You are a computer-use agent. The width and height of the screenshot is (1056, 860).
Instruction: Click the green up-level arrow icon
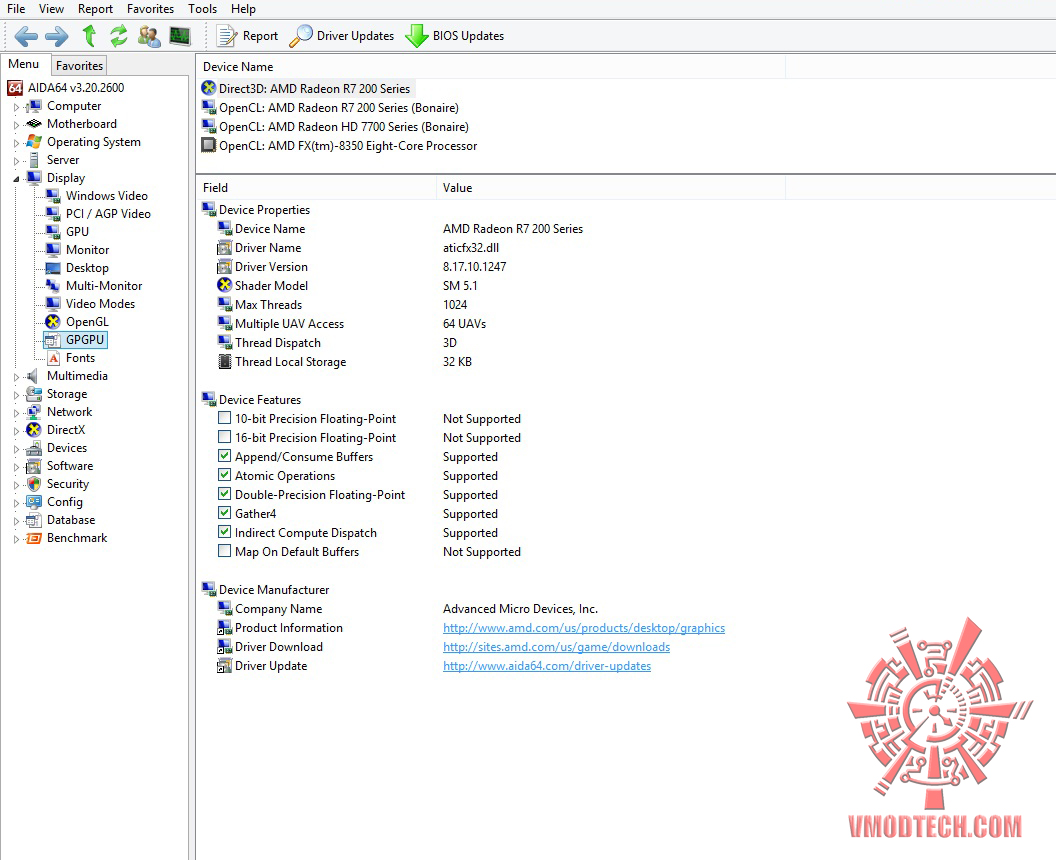[89, 36]
